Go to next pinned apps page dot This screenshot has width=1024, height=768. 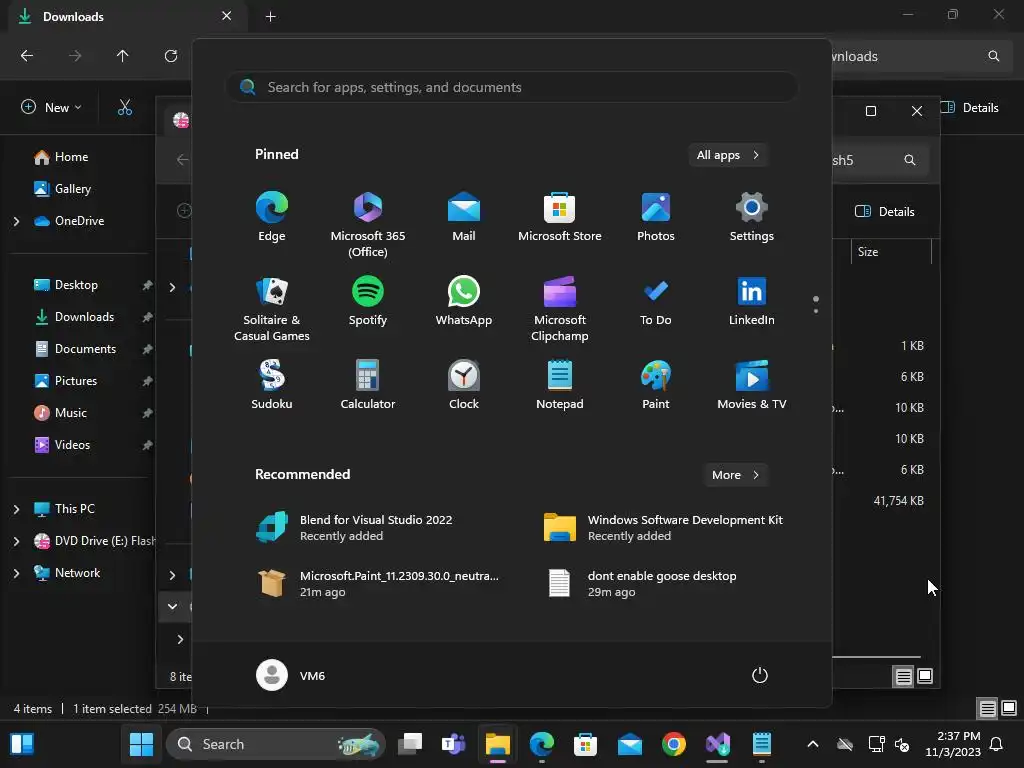point(816,311)
